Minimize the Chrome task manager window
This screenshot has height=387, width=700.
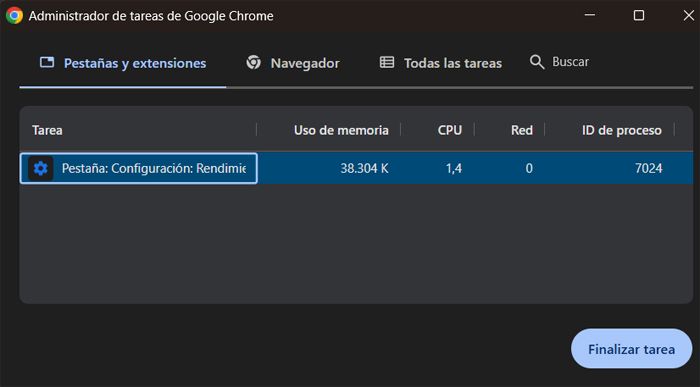click(x=590, y=15)
